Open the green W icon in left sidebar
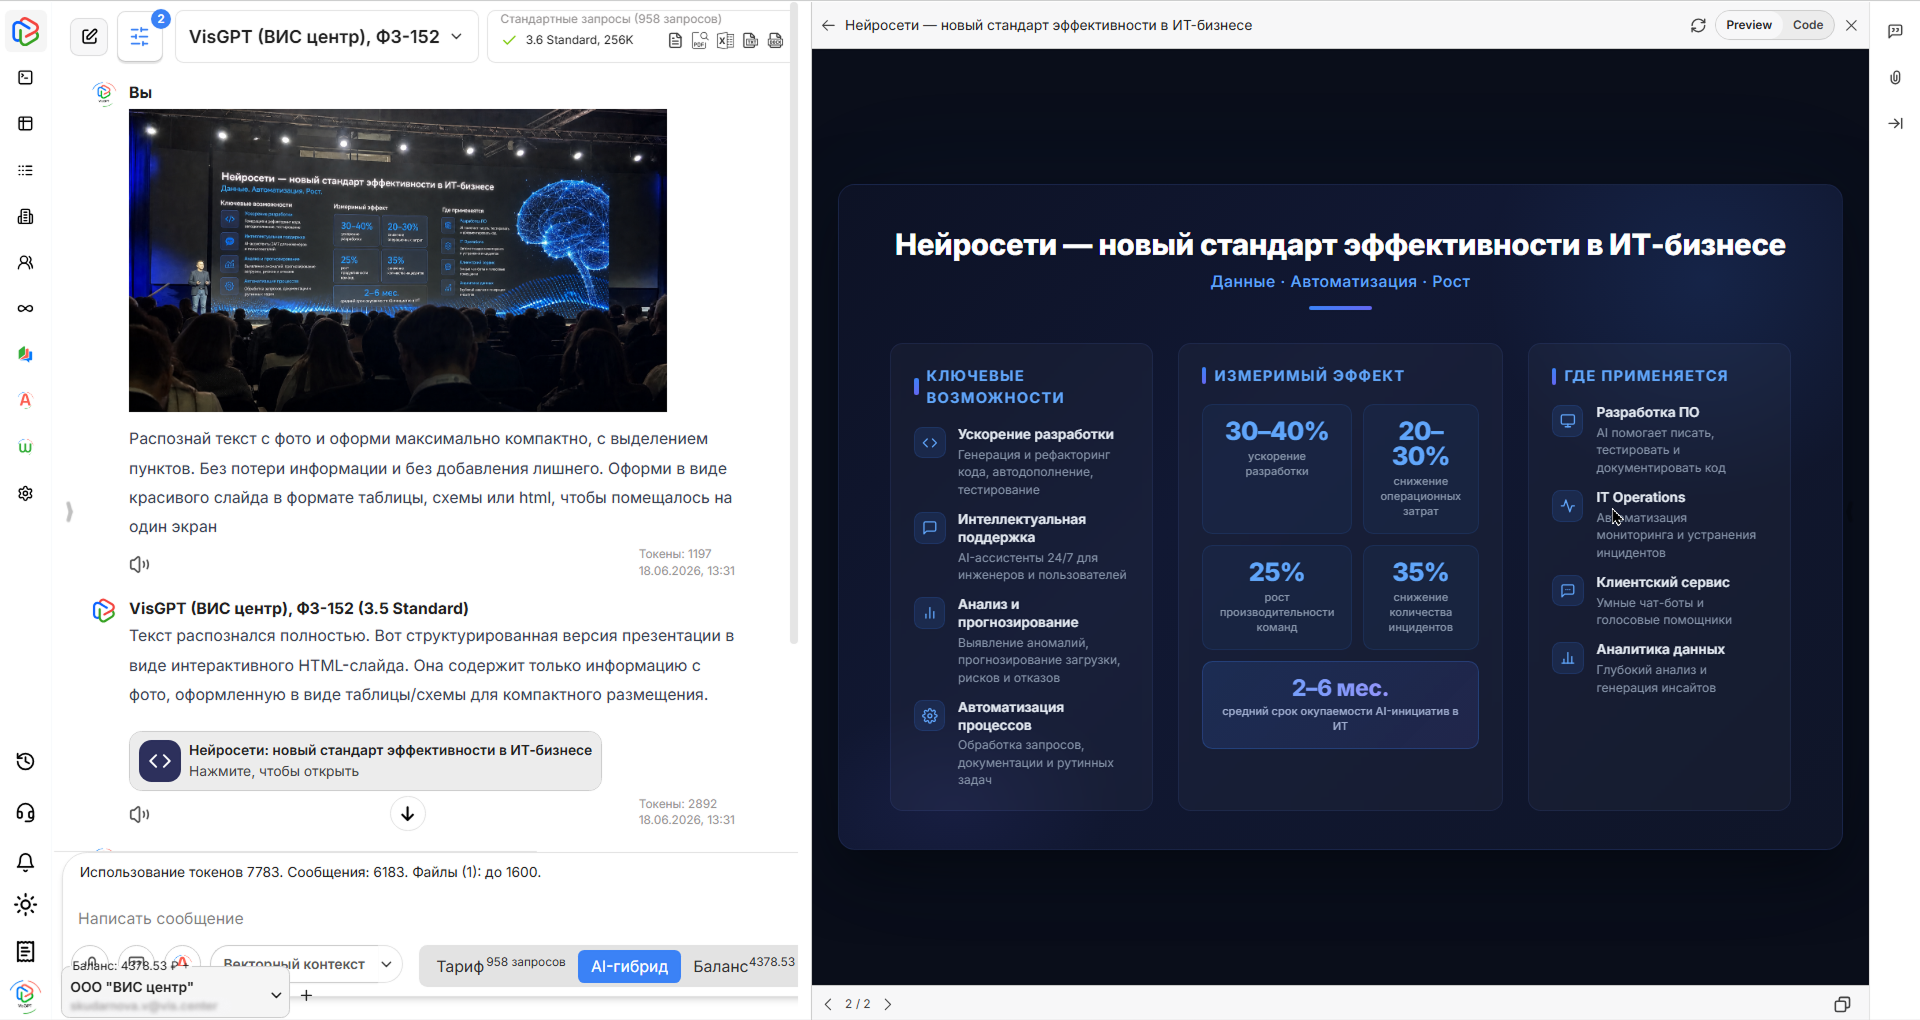Screen dimensions: 1920x1020 [x=26, y=447]
